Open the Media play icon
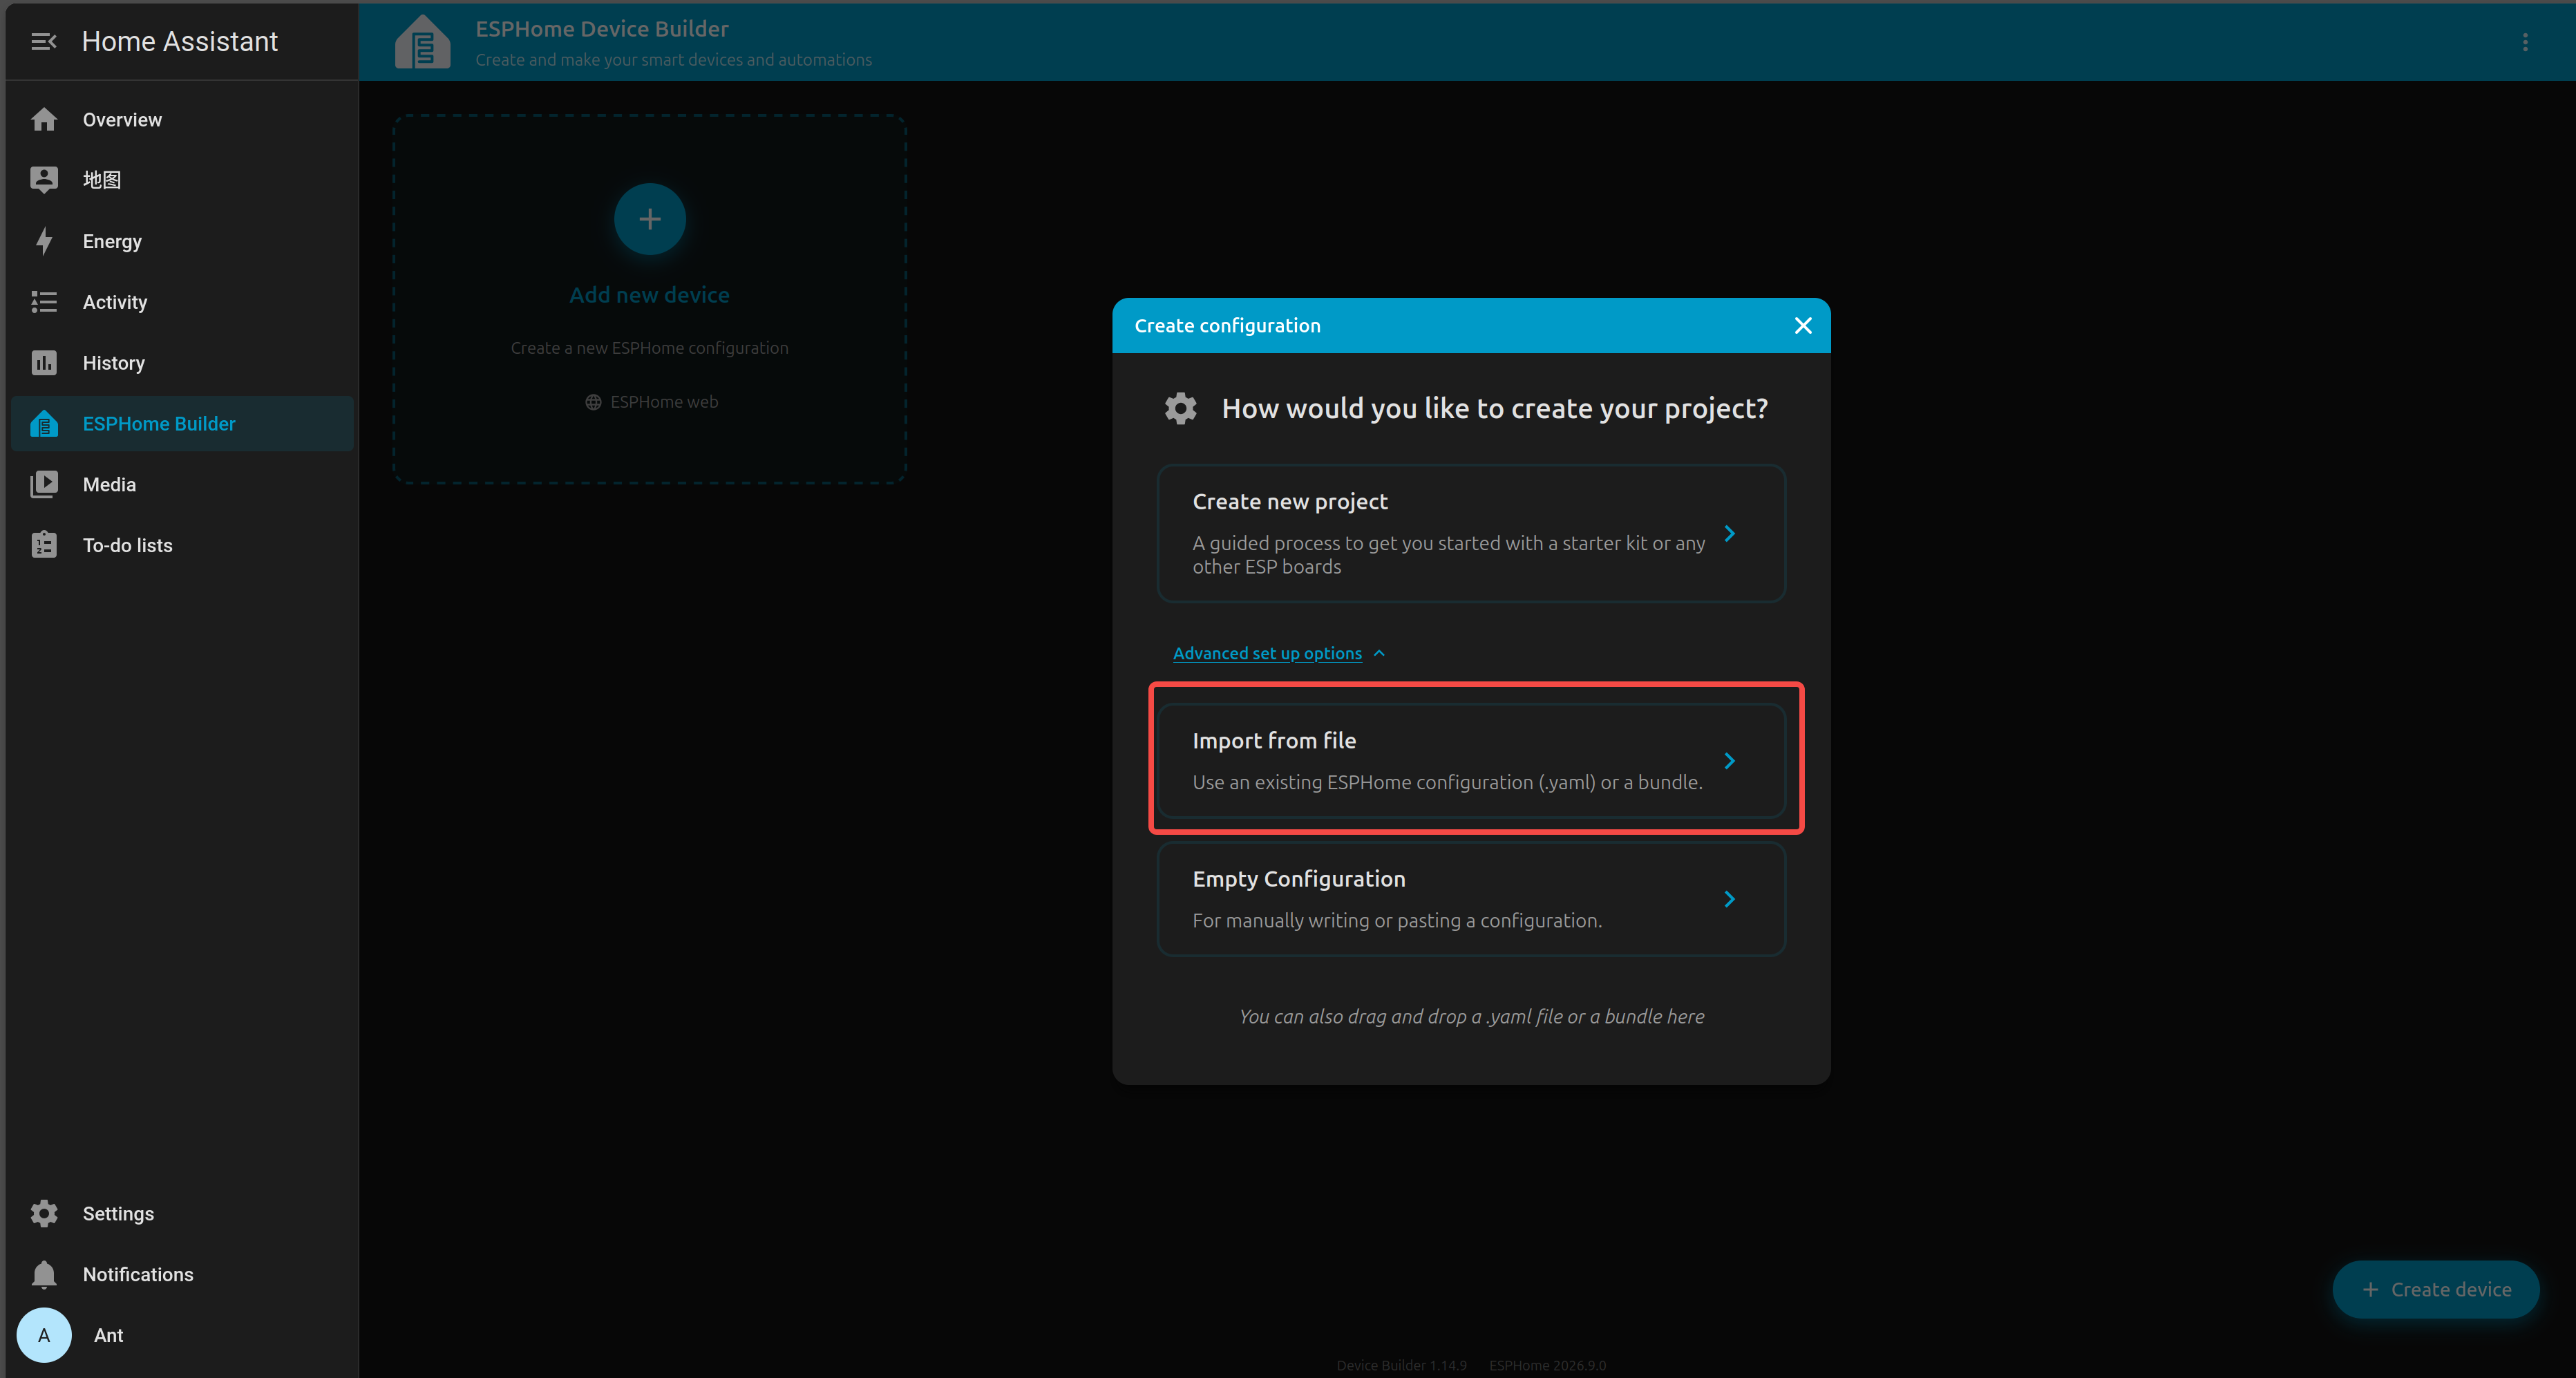 coord(44,485)
